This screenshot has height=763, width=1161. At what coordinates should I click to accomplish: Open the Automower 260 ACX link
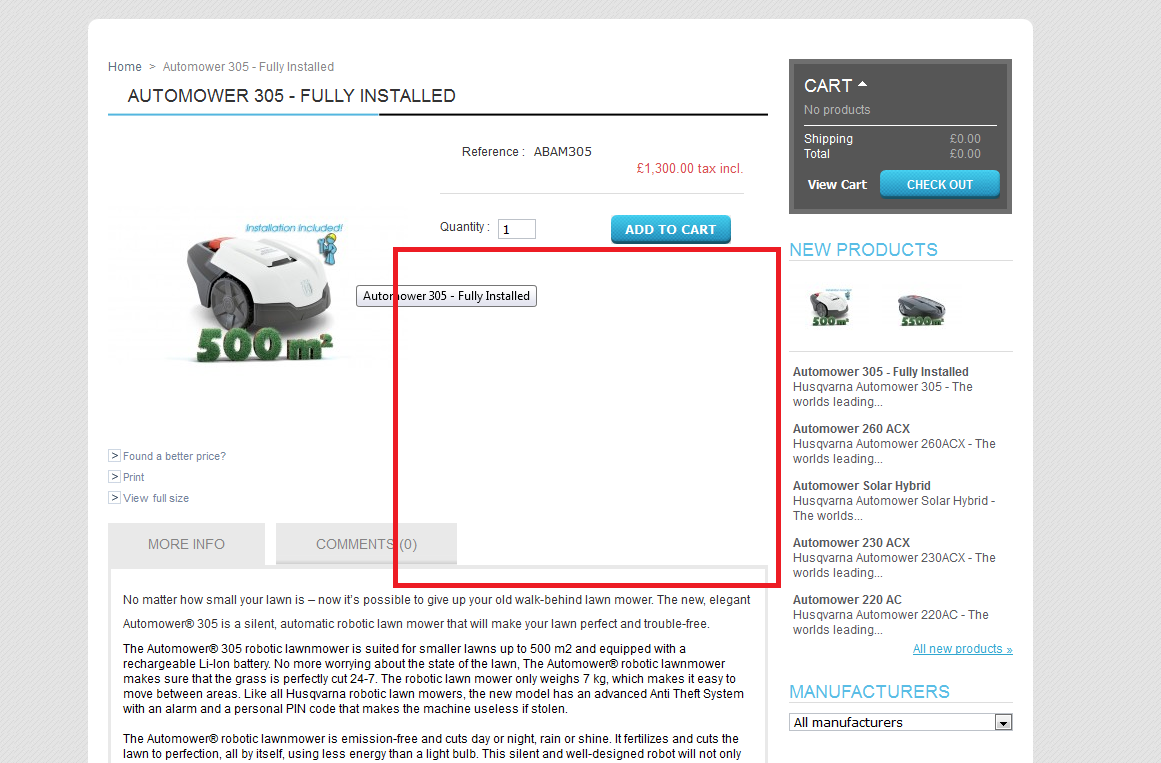click(x=851, y=429)
